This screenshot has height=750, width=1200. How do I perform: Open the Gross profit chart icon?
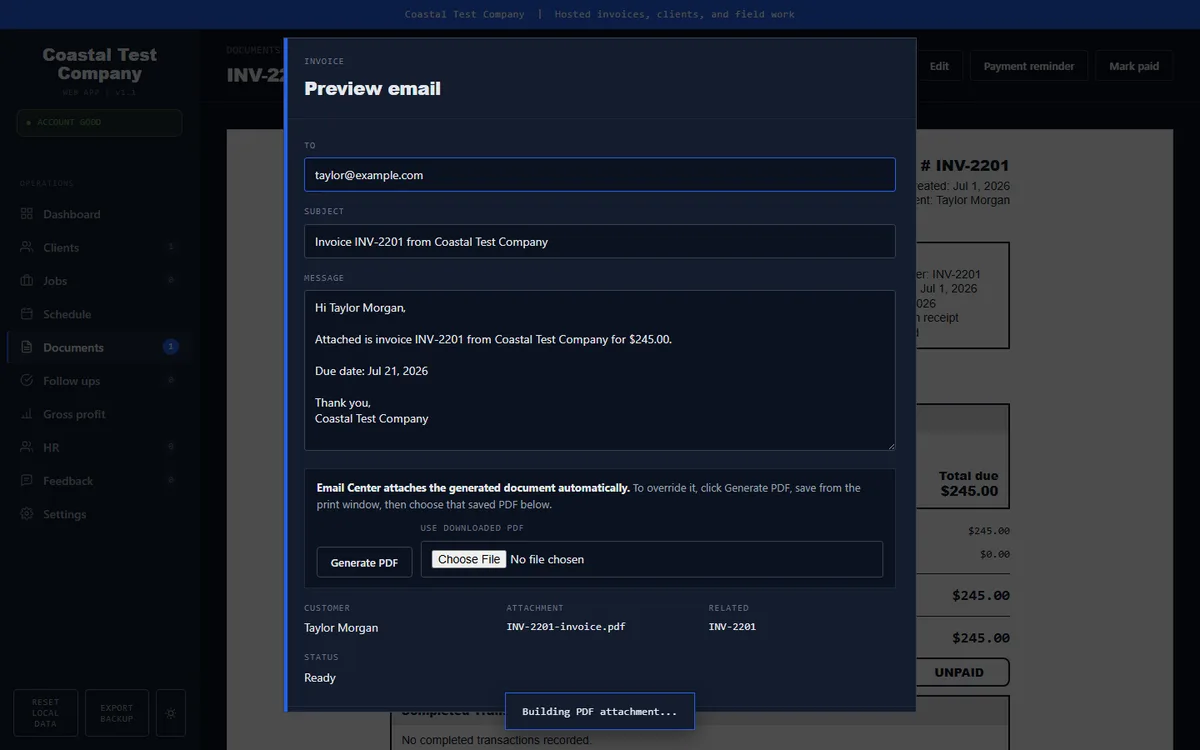27,414
